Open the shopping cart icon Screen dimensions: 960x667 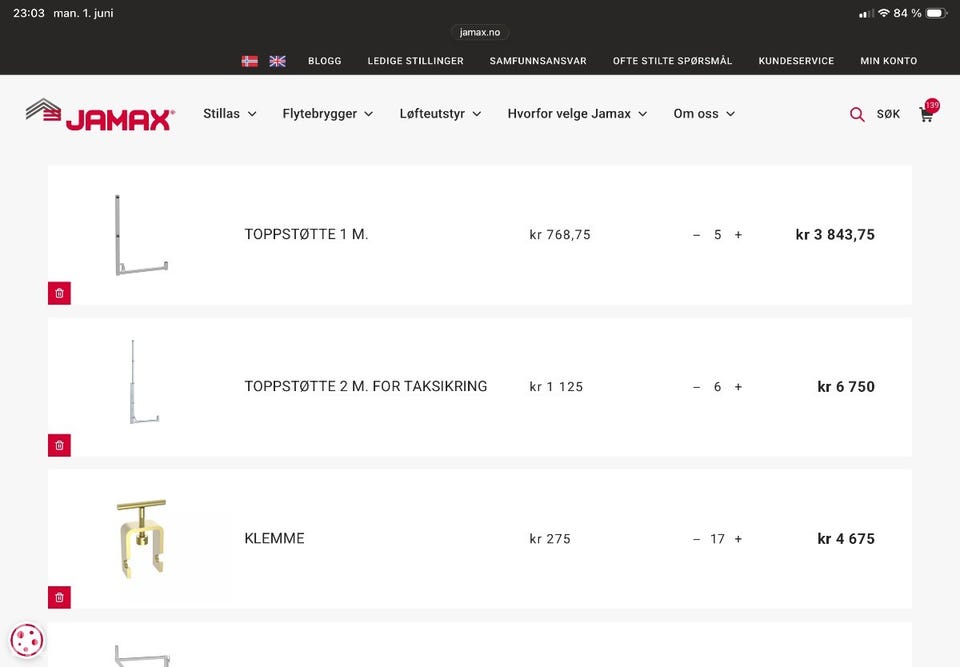click(927, 113)
